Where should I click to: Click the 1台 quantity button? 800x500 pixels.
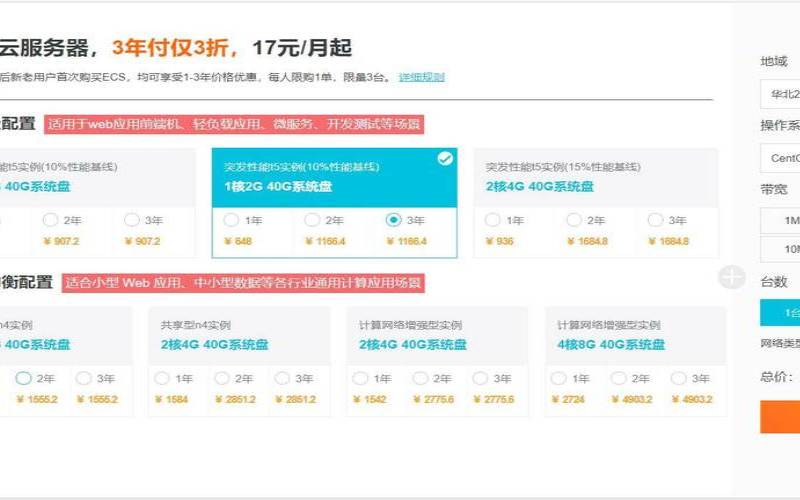point(780,313)
